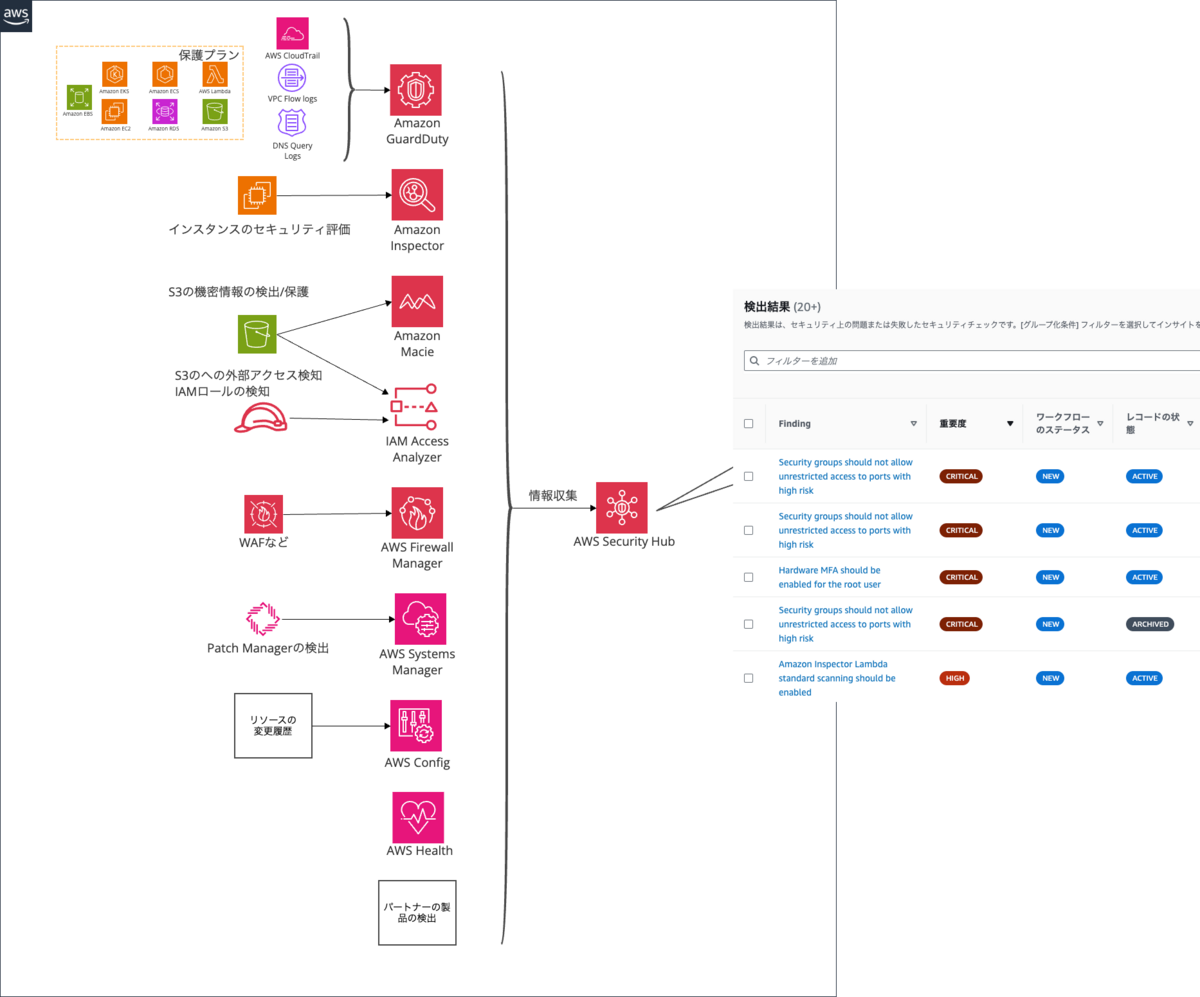Toggle the select-all checkbox in the table header

click(x=748, y=423)
